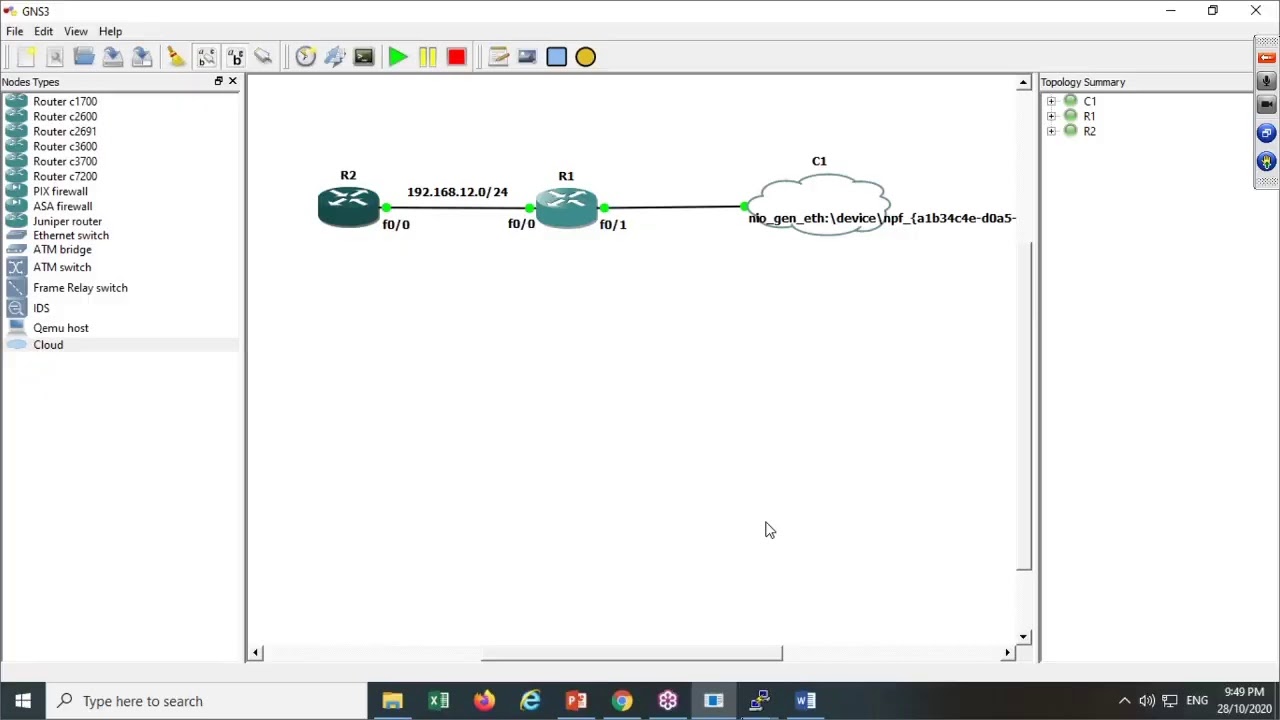This screenshot has height=720, width=1280.
Task: Expand R2 in Topology Summary
Action: click(x=1051, y=131)
